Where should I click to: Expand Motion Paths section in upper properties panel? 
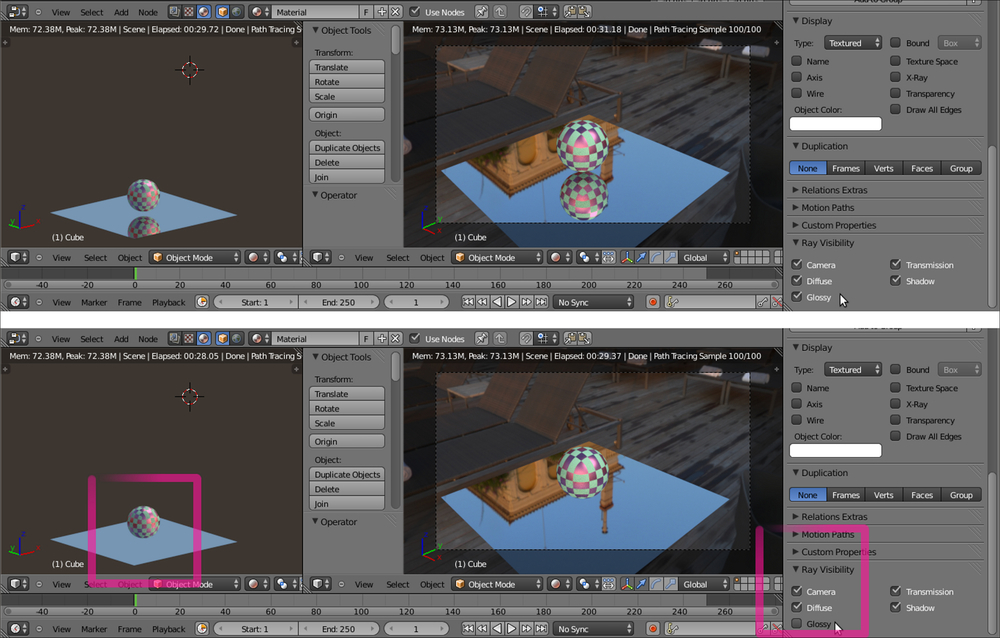click(829, 208)
